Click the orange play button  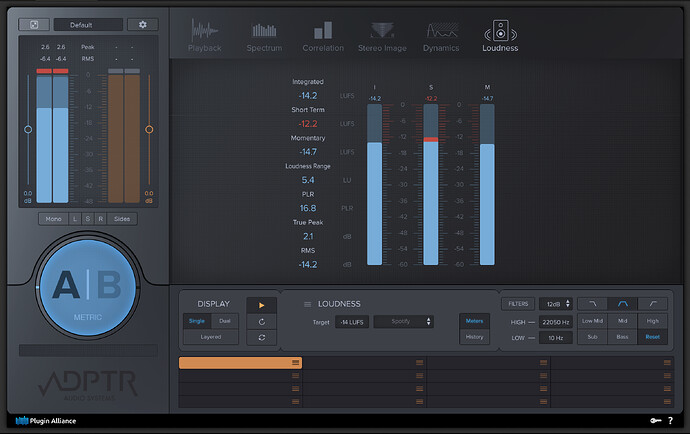(x=261, y=305)
